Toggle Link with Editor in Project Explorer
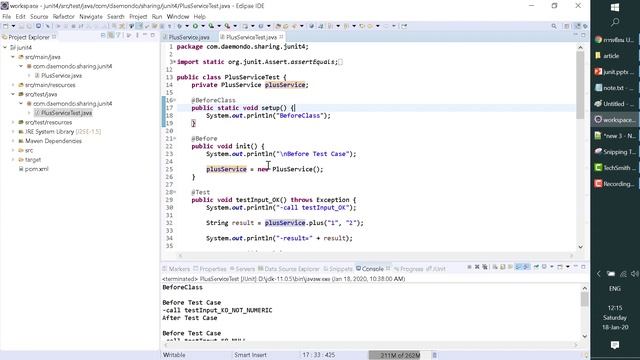This screenshot has width=640, height=360. 111,36
